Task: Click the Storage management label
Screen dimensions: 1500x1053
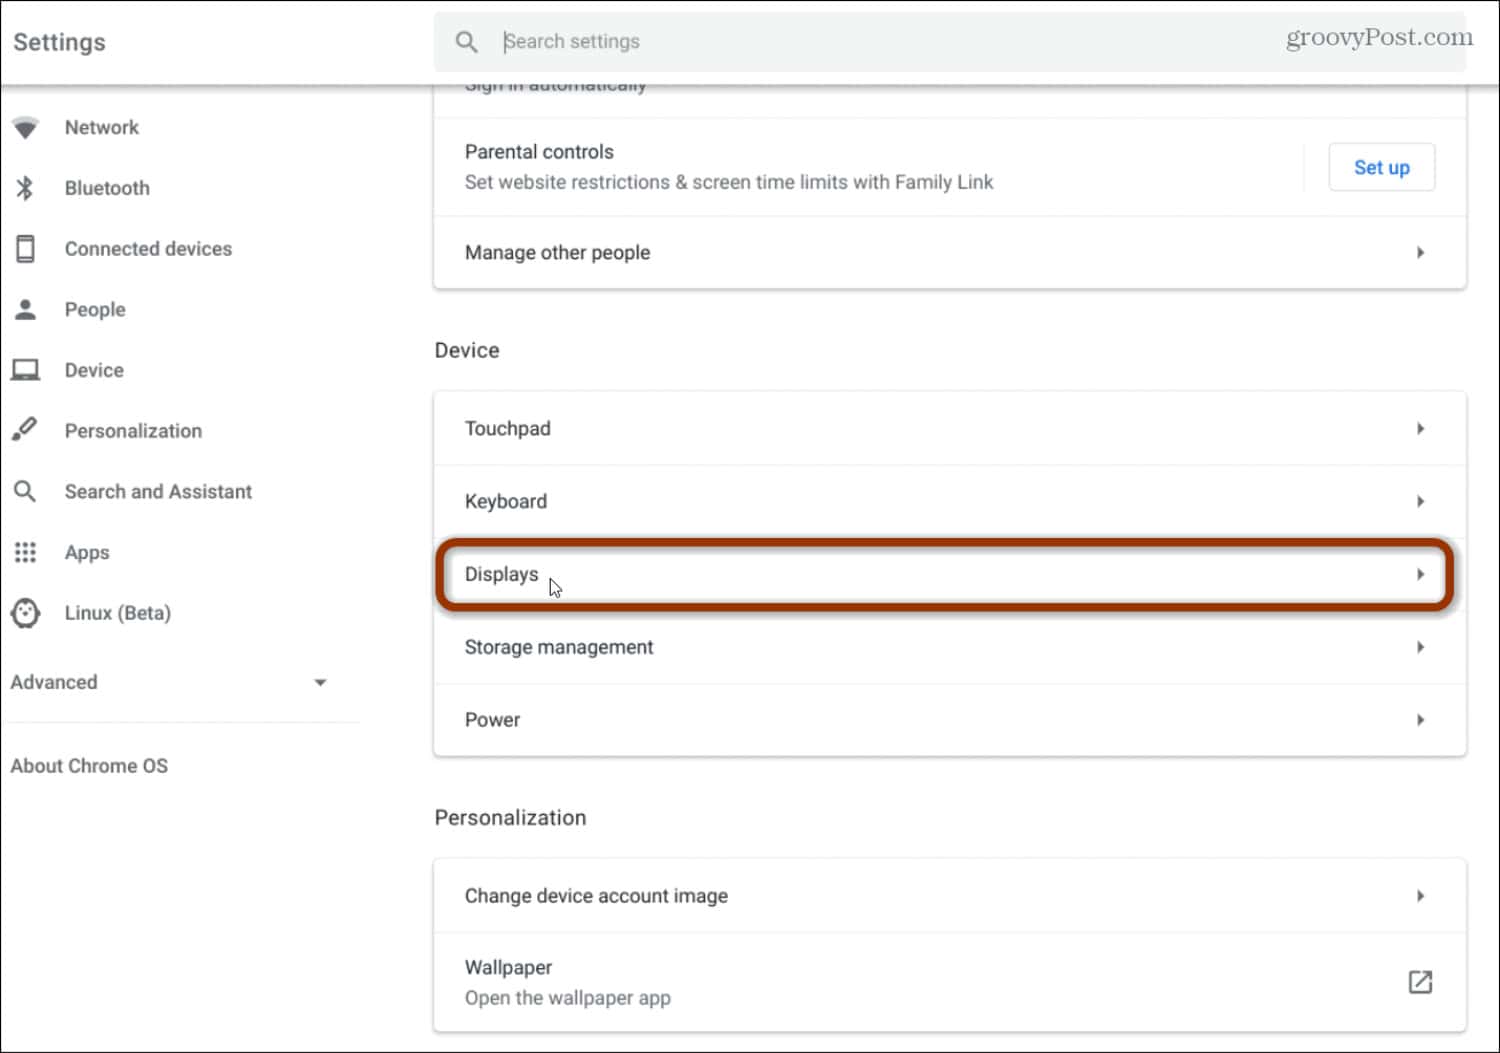Action: coord(558,647)
